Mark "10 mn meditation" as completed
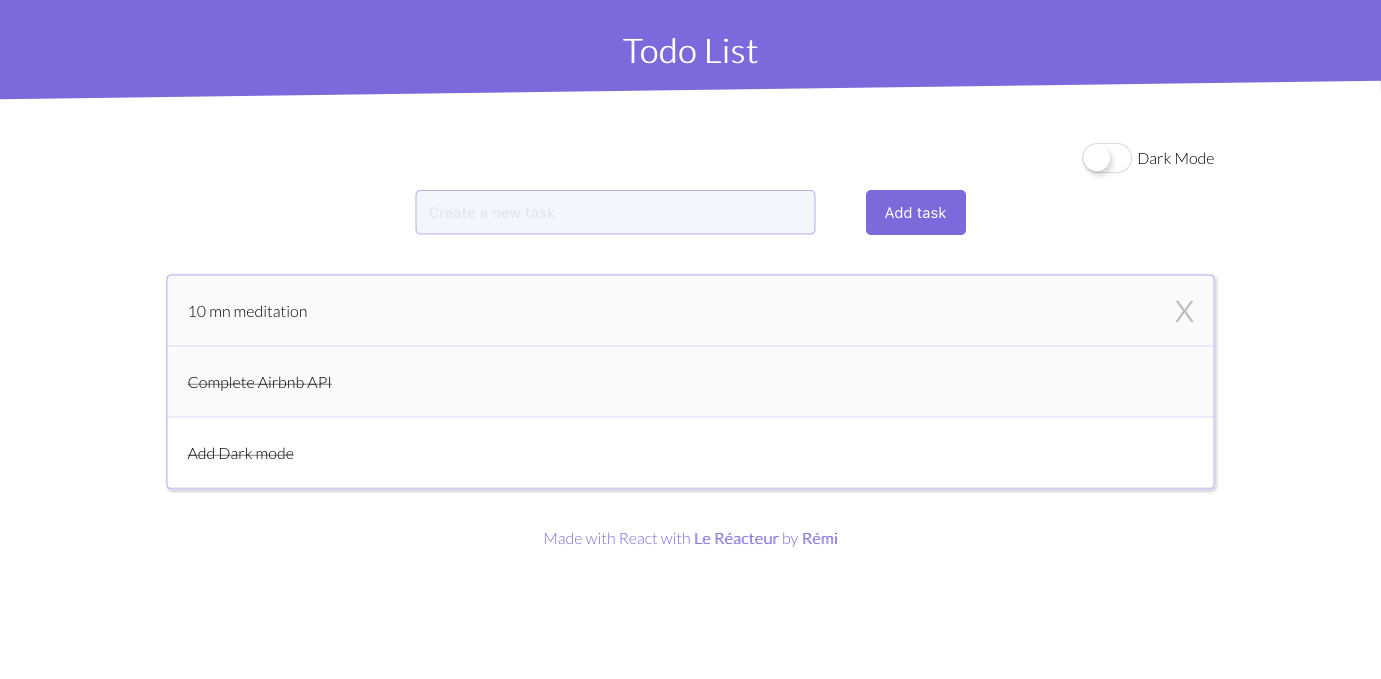This screenshot has width=1381, height=679. 247,311
